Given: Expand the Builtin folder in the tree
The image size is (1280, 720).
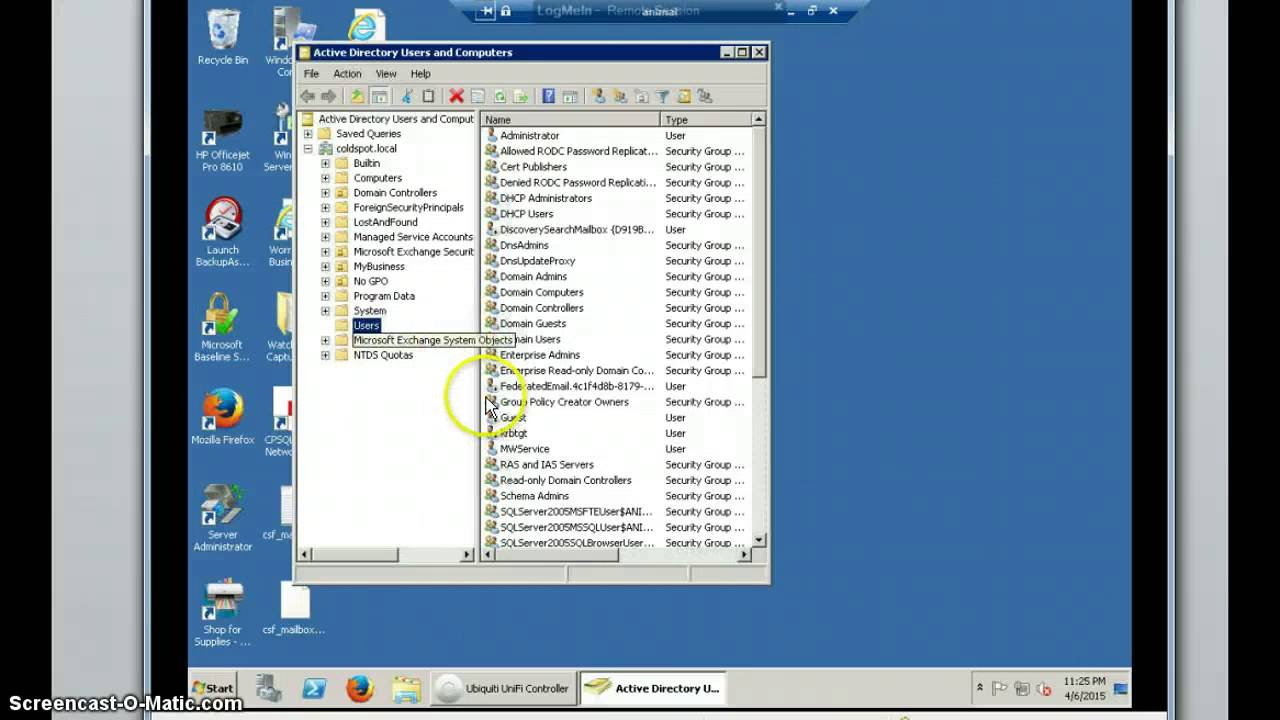Looking at the screenshot, I should (325, 163).
